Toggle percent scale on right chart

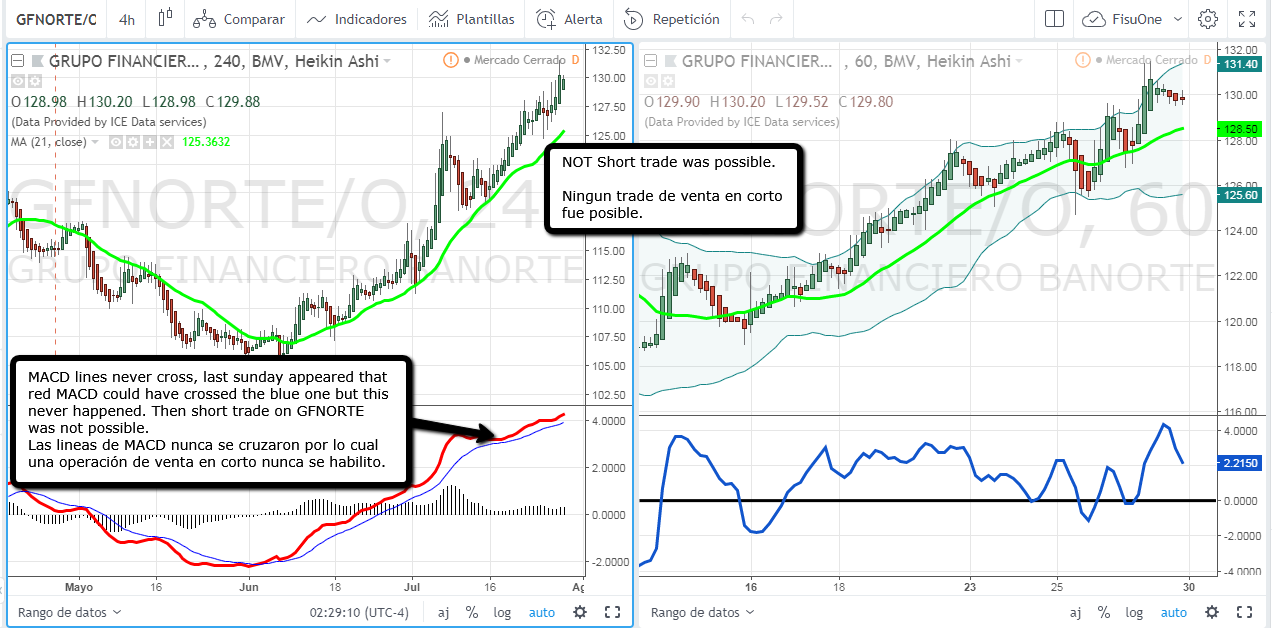pos(1103,612)
